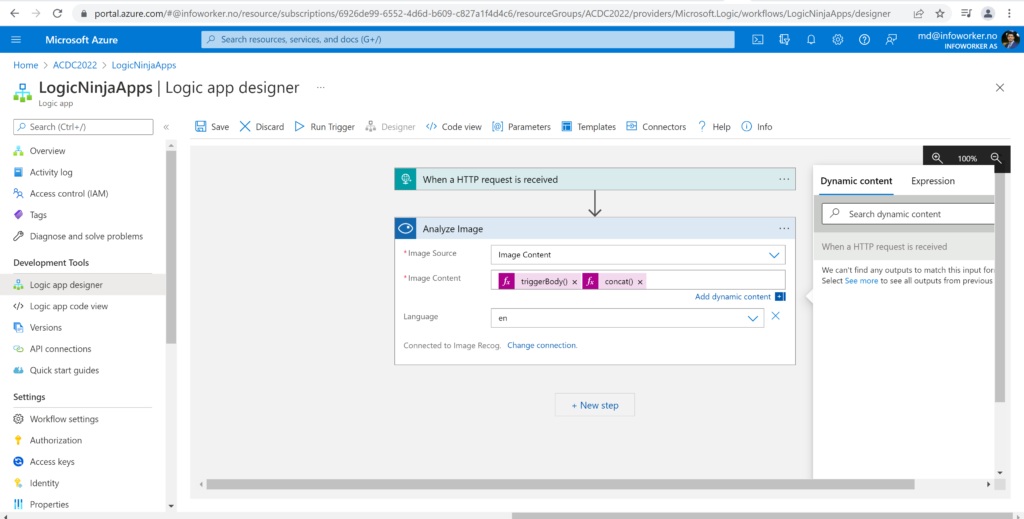Open the notifications bell
Image resolution: width=1024 pixels, height=519 pixels.
[811, 40]
